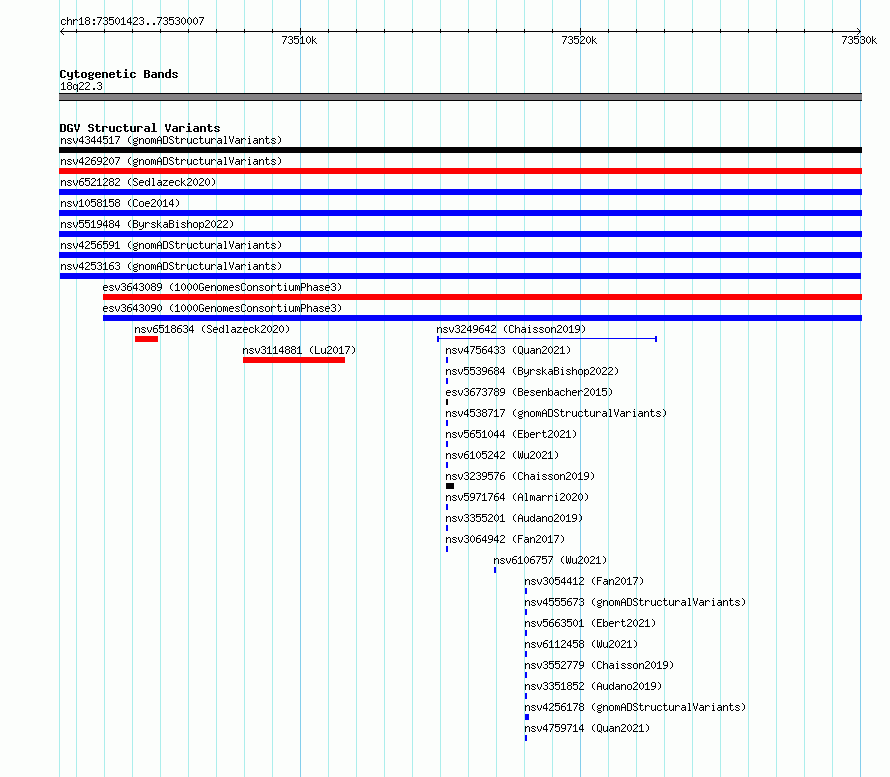
Task: Open nsv6106757 (Wu2021) label
Action: click(550, 560)
